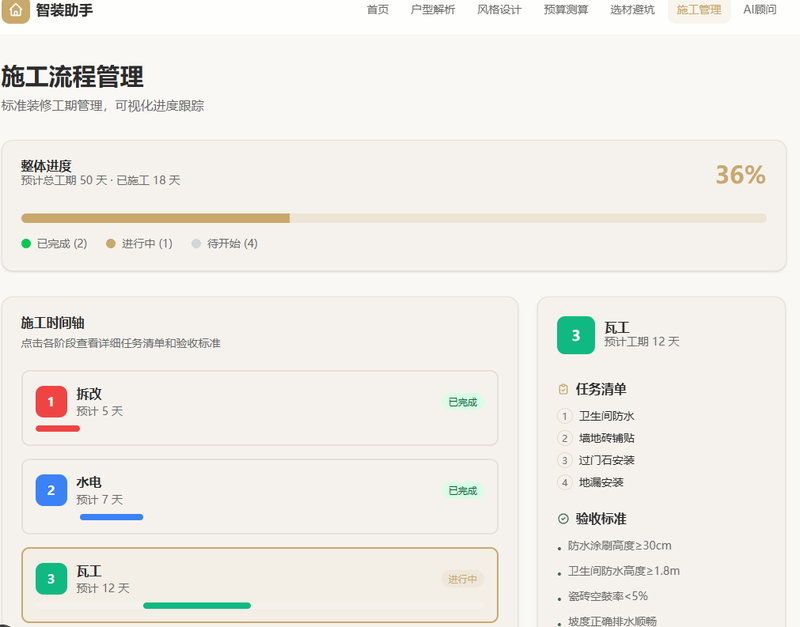The image size is (800, 627).
Task: Click the blue number 2 badge for 水电
Action: [51, 490]
